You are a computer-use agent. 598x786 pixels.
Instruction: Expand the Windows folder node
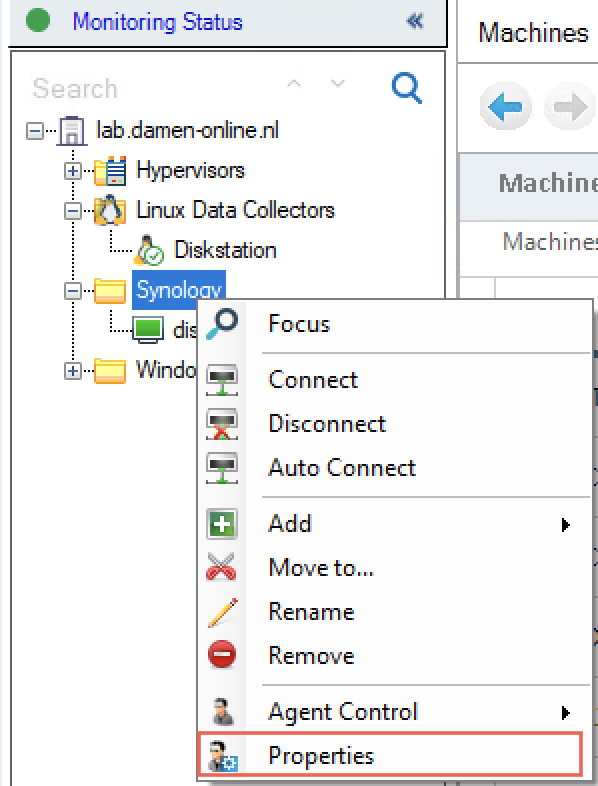[73, 371]
